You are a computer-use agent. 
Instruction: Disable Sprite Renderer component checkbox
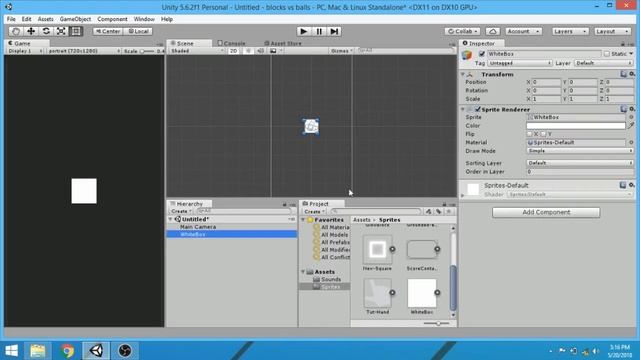tap(478, 109)
